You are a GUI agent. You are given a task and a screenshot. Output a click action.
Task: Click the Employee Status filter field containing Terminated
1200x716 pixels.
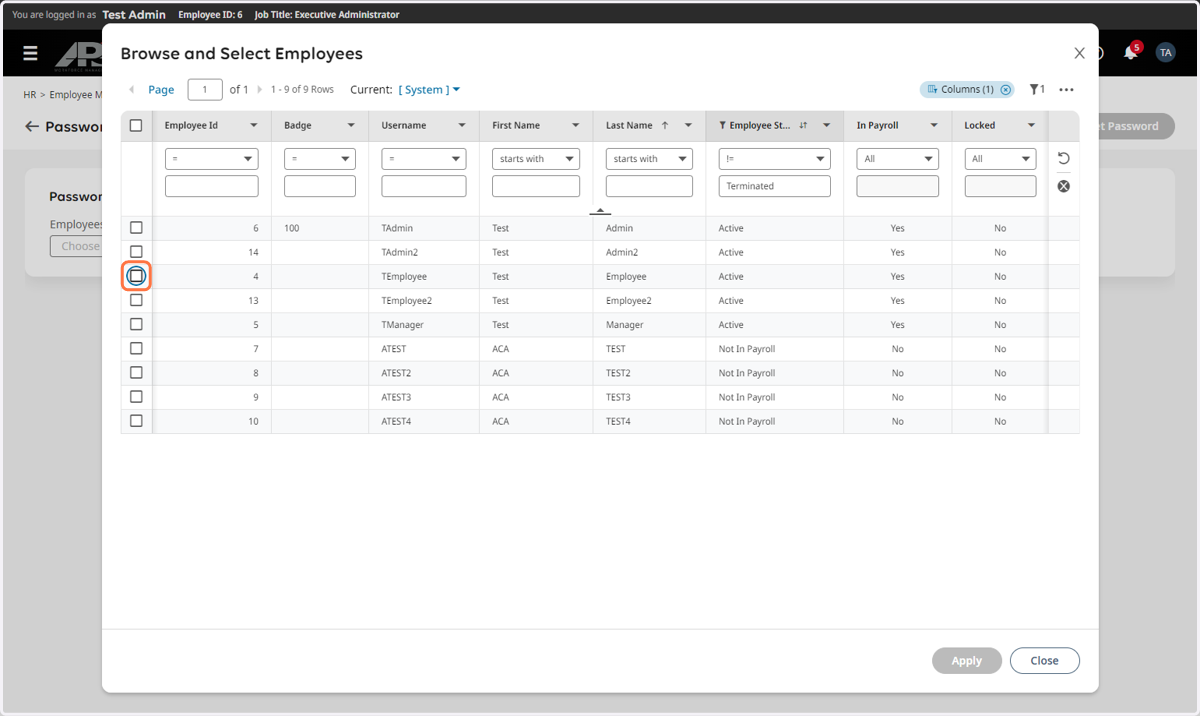click(774, 186)
